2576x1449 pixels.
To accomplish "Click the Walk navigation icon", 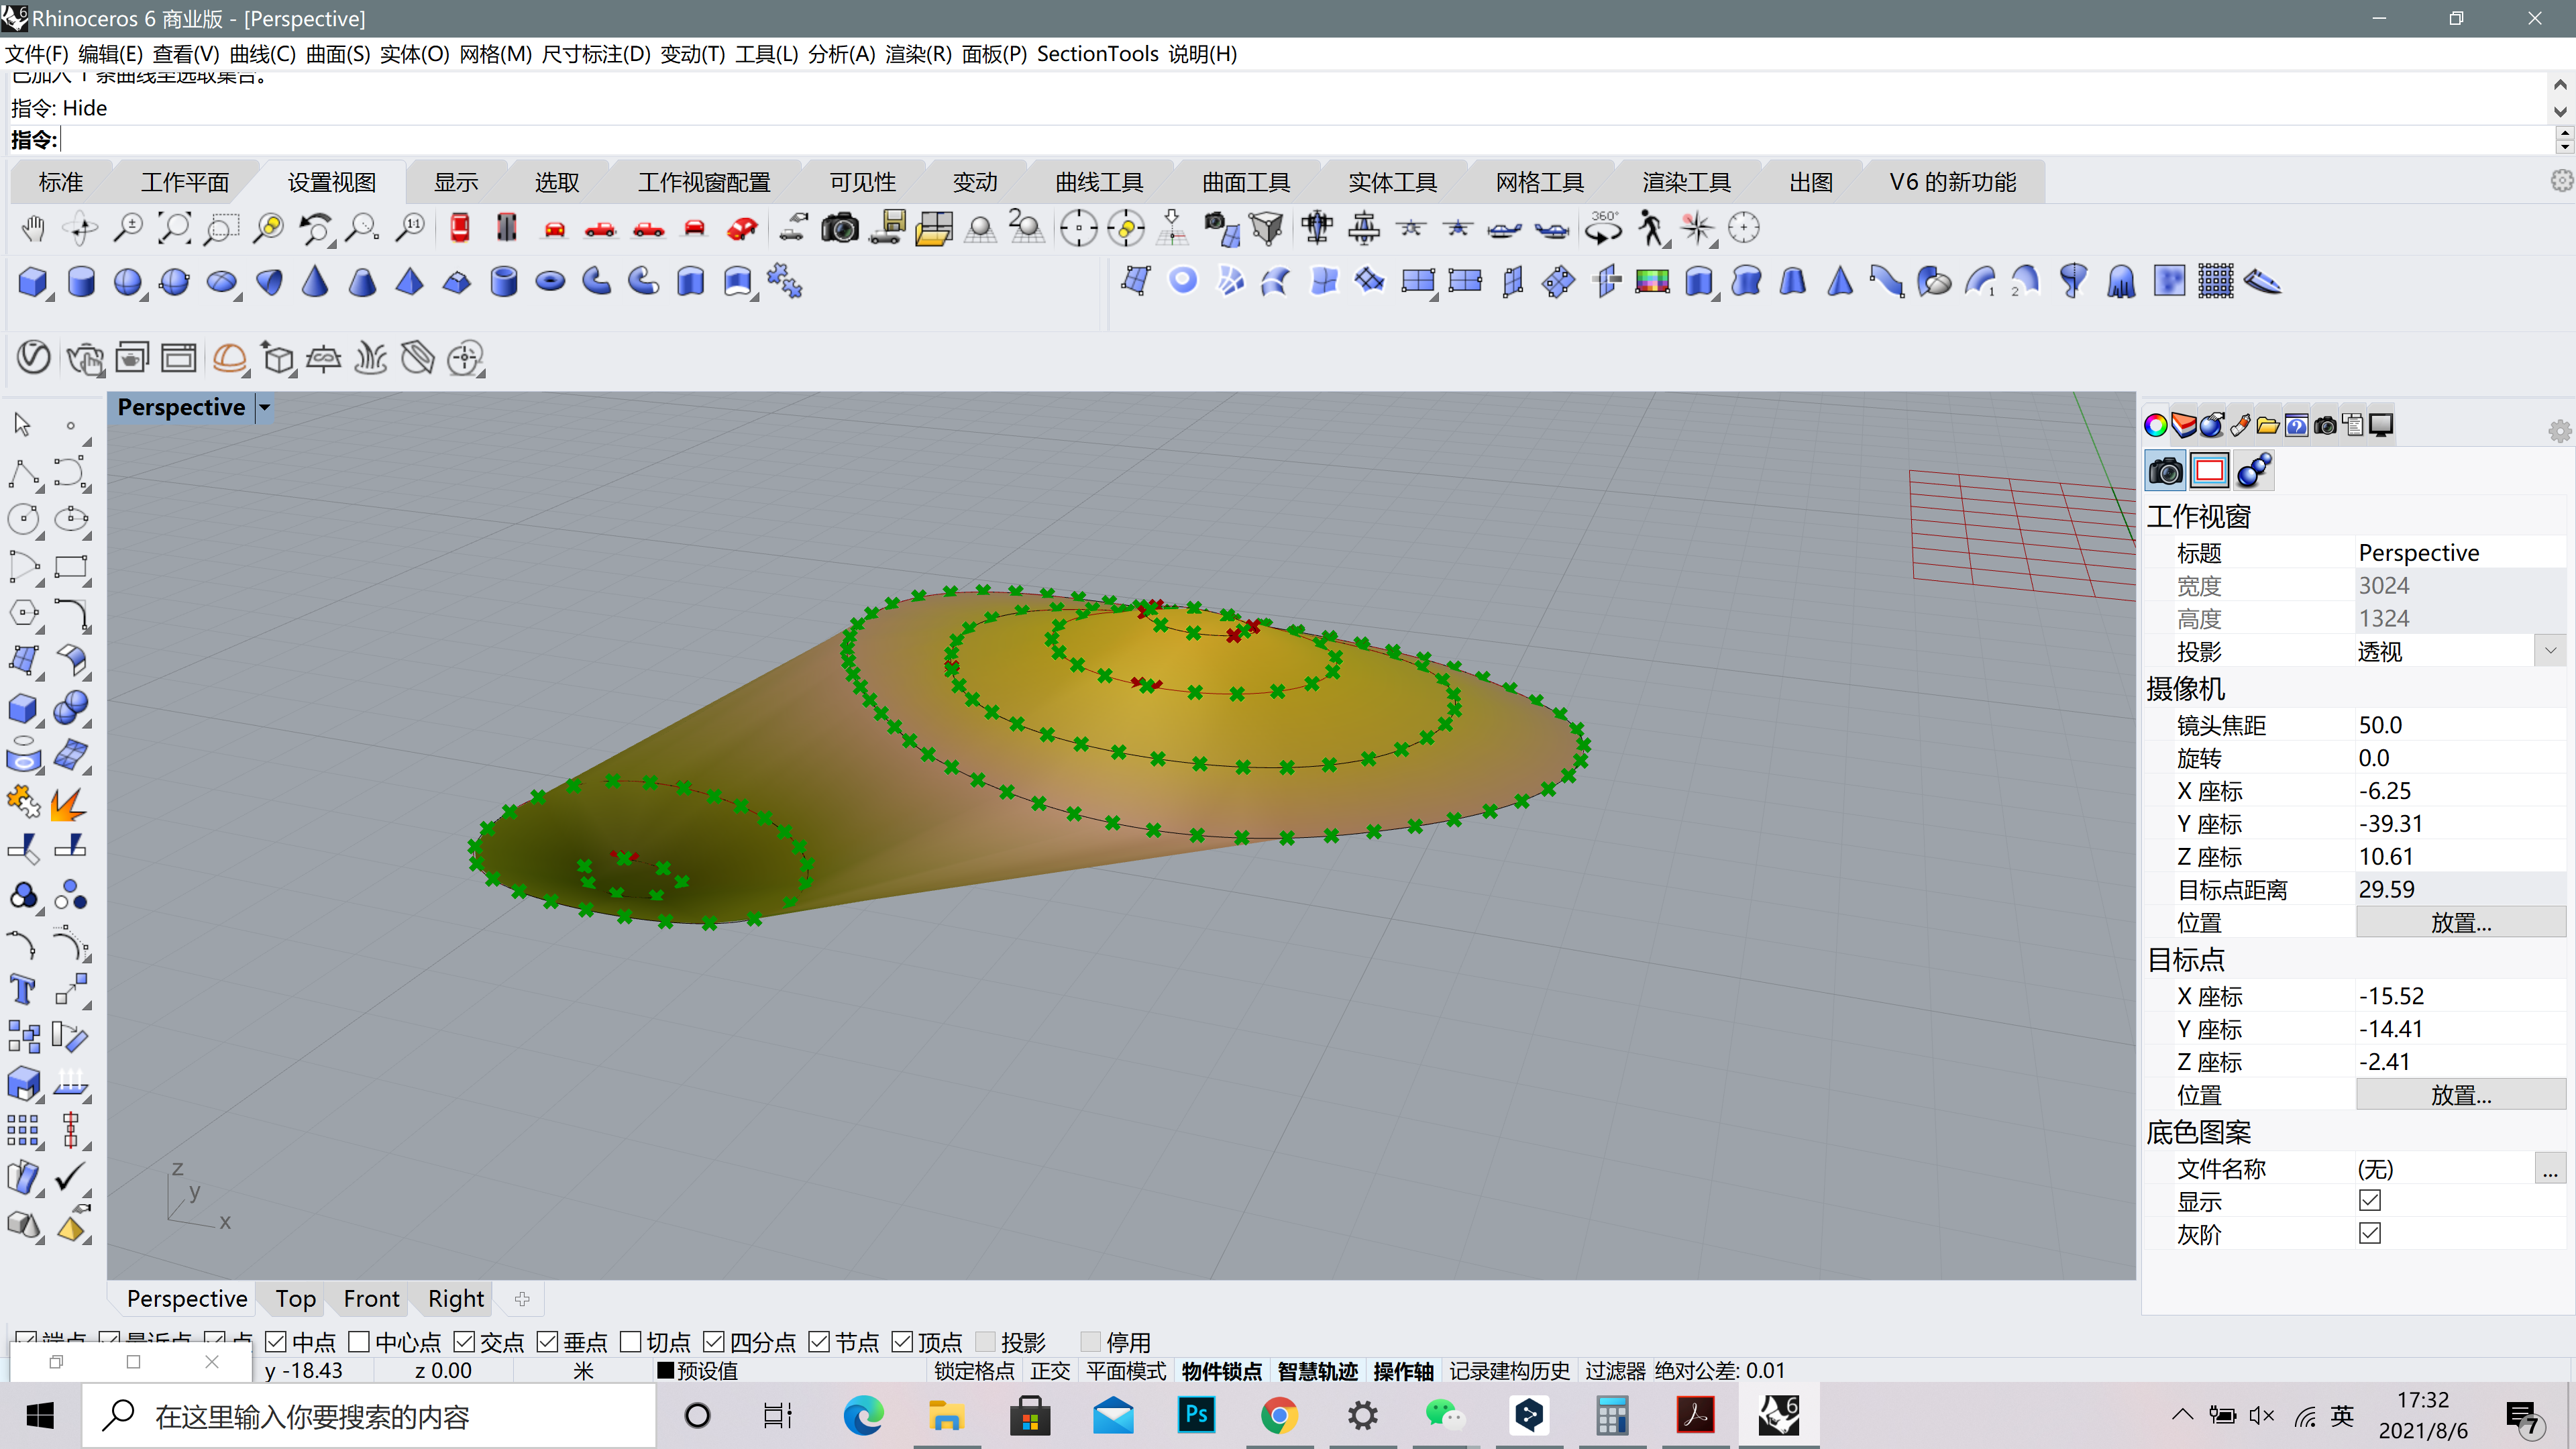I will click(x=1651, y=229).
